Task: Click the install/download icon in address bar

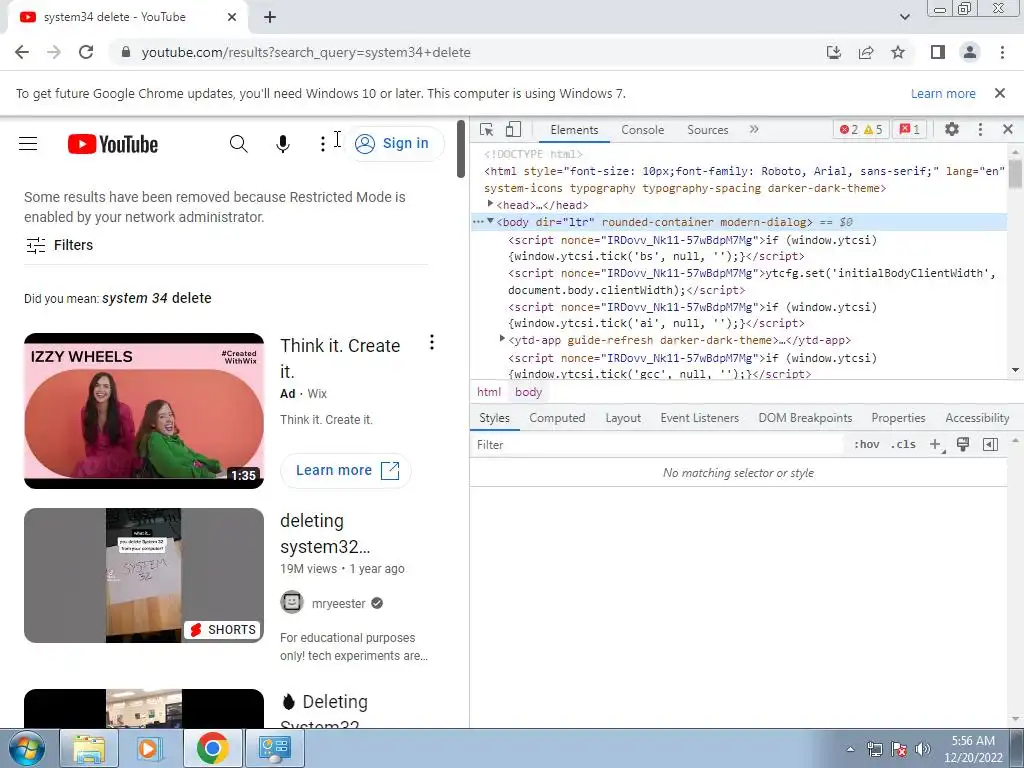Action: tap(834, 52)
